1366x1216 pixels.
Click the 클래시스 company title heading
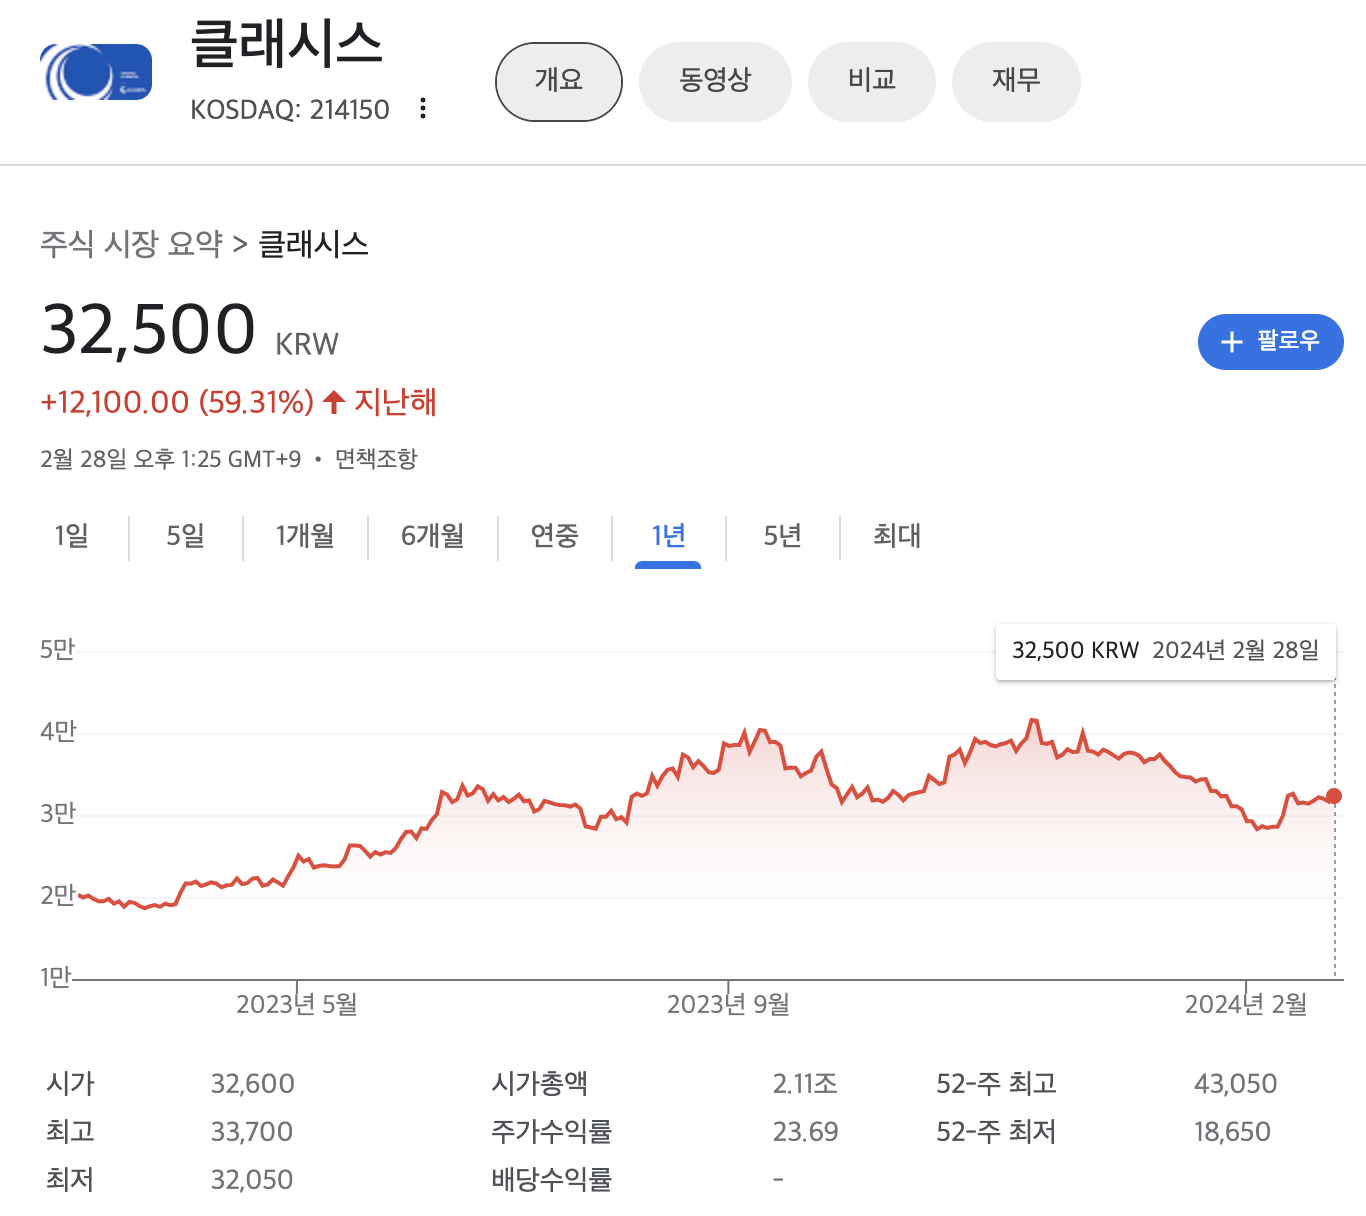click(x=286, y=45)
